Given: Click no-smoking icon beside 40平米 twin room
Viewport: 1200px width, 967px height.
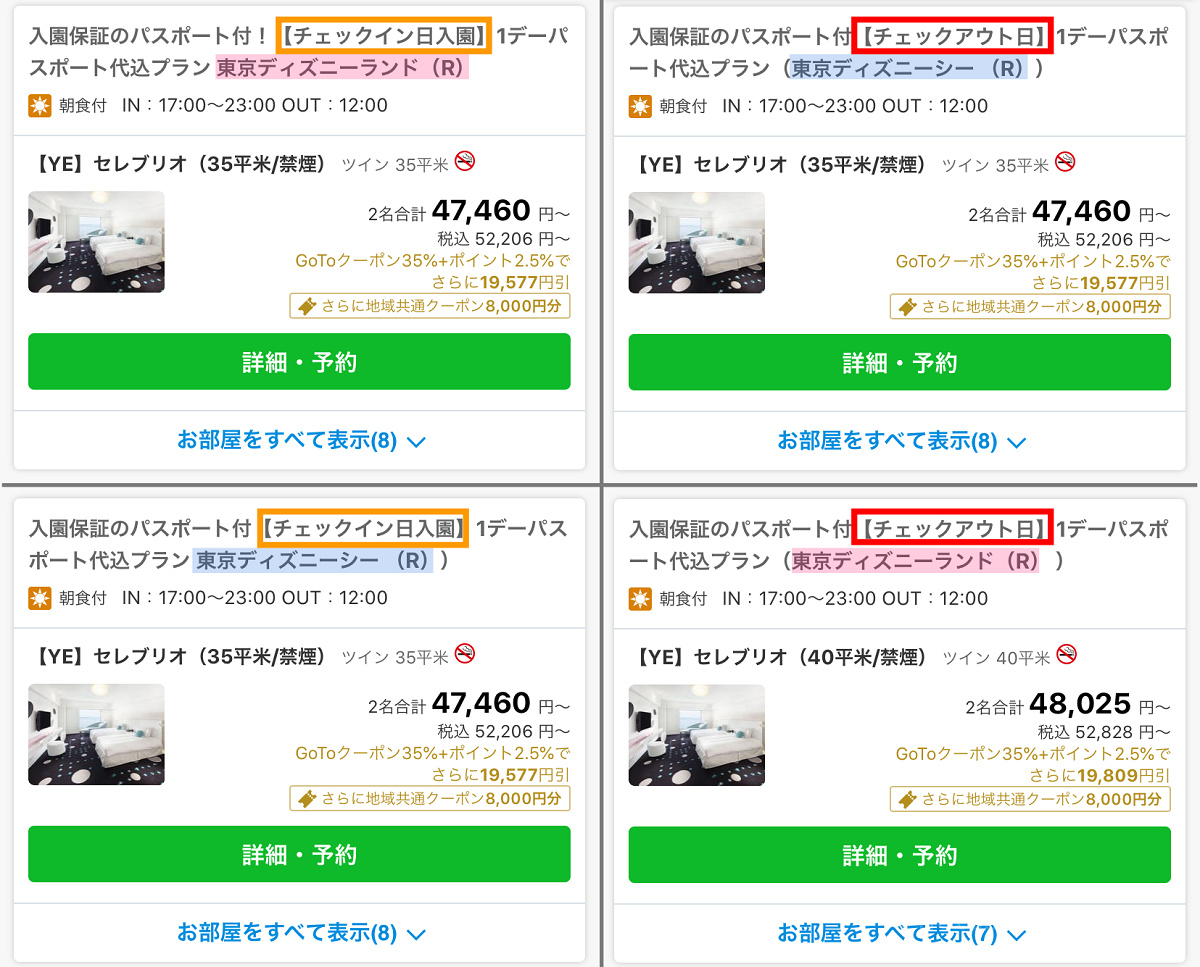Looking at the screenshot, I should [1066, 654].
